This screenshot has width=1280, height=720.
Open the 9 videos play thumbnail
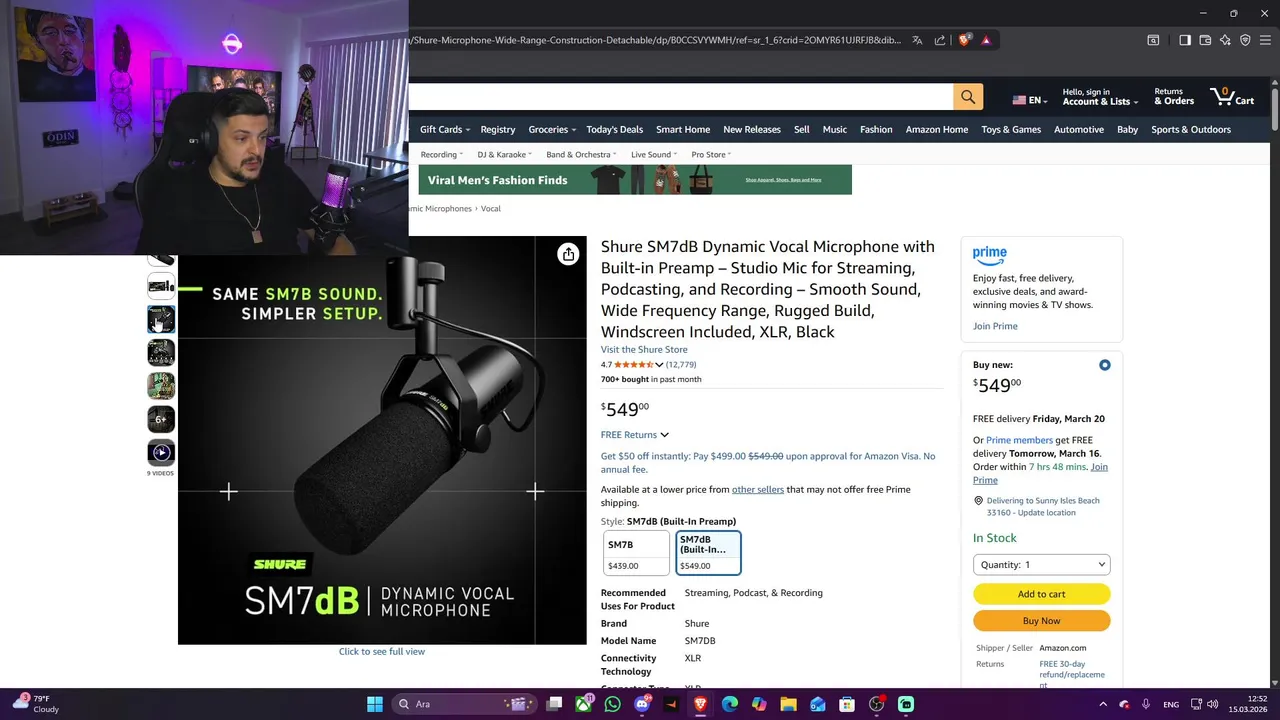tap(161, 452)
